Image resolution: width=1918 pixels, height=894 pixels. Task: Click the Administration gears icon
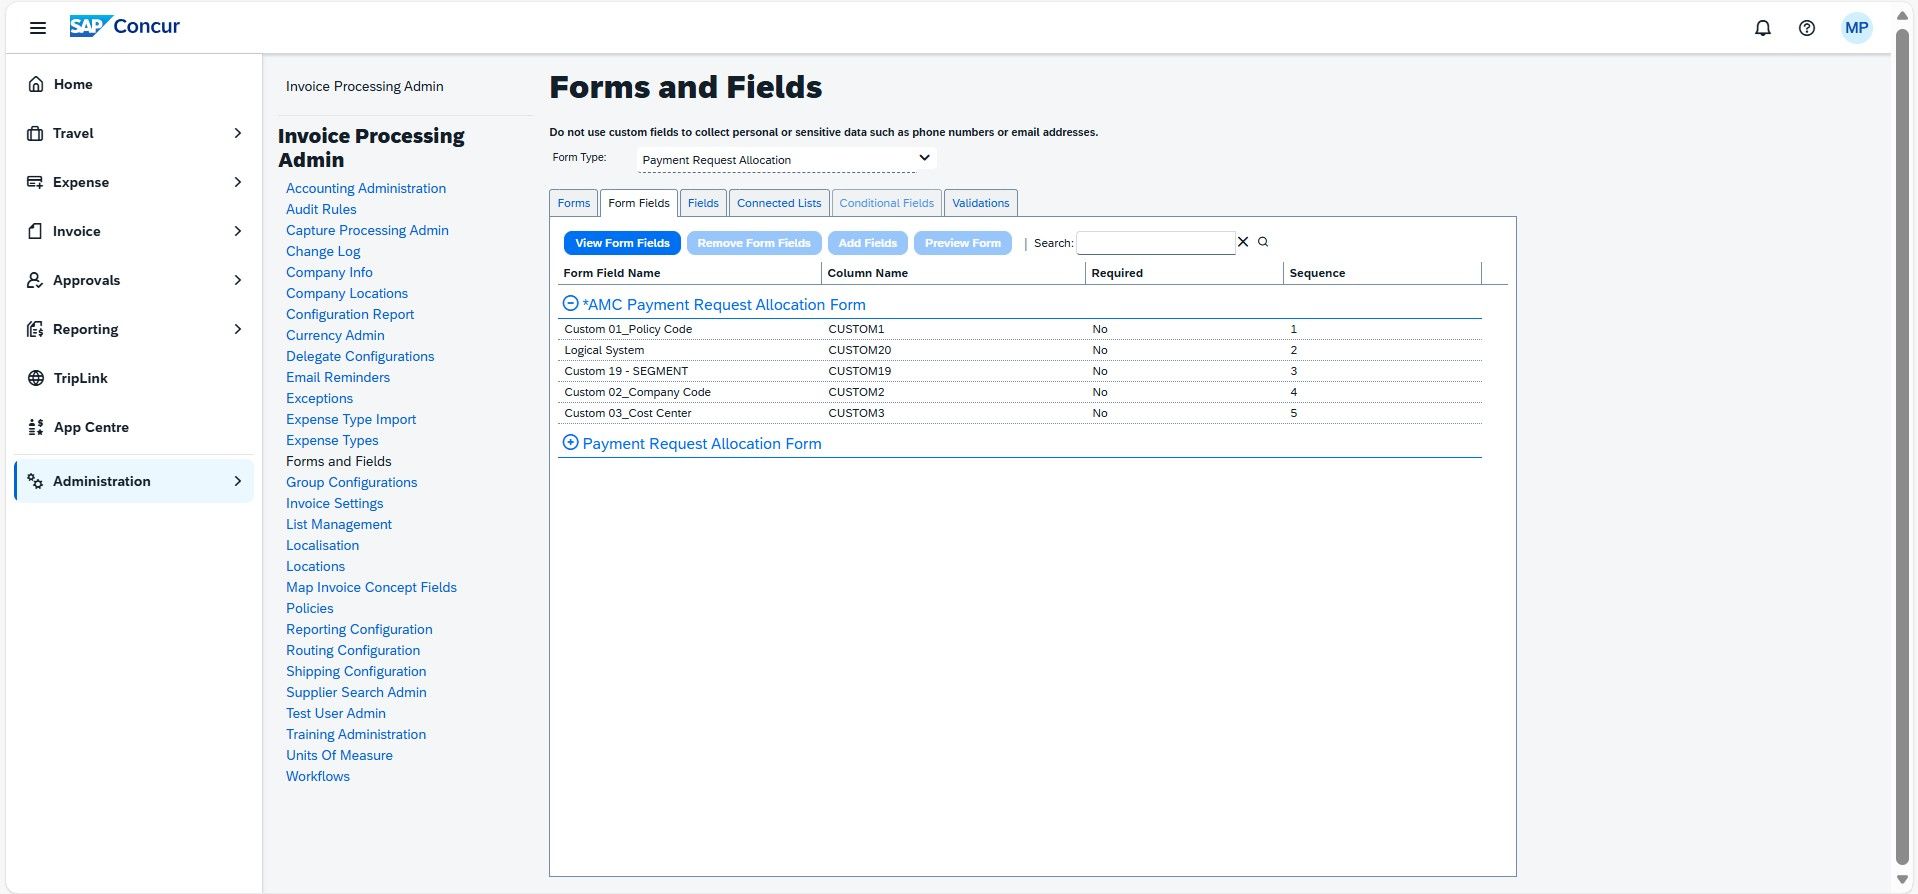click(x=35, y=481)
